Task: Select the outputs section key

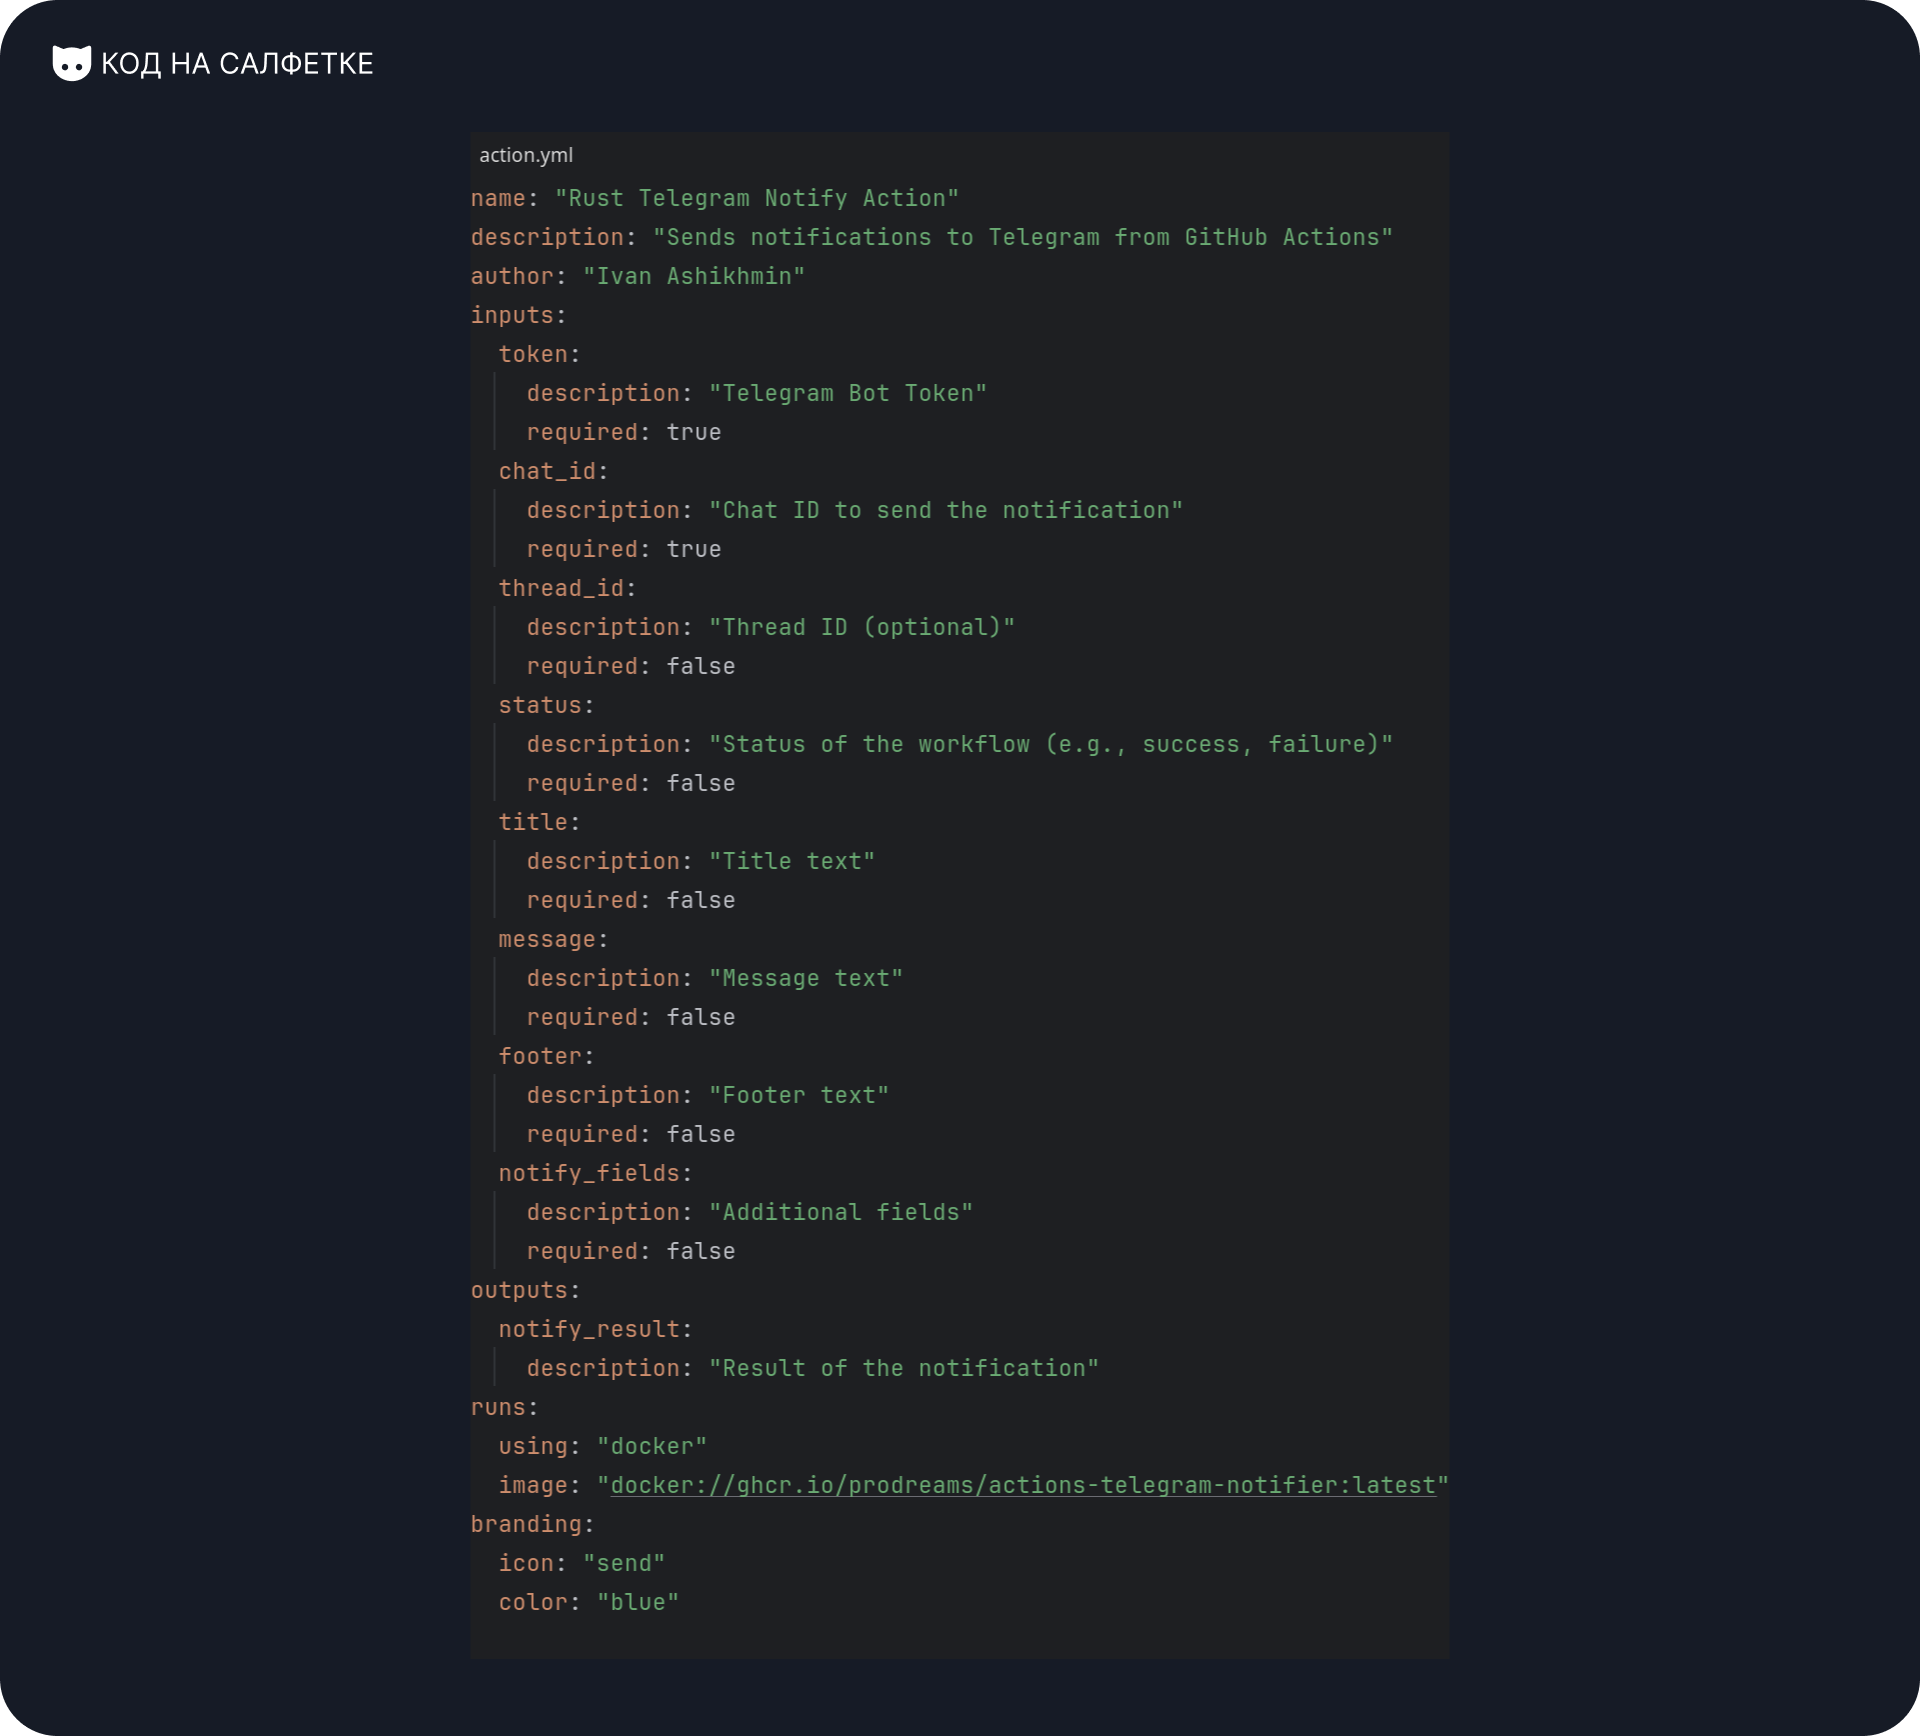Action: click(525, 1290)
